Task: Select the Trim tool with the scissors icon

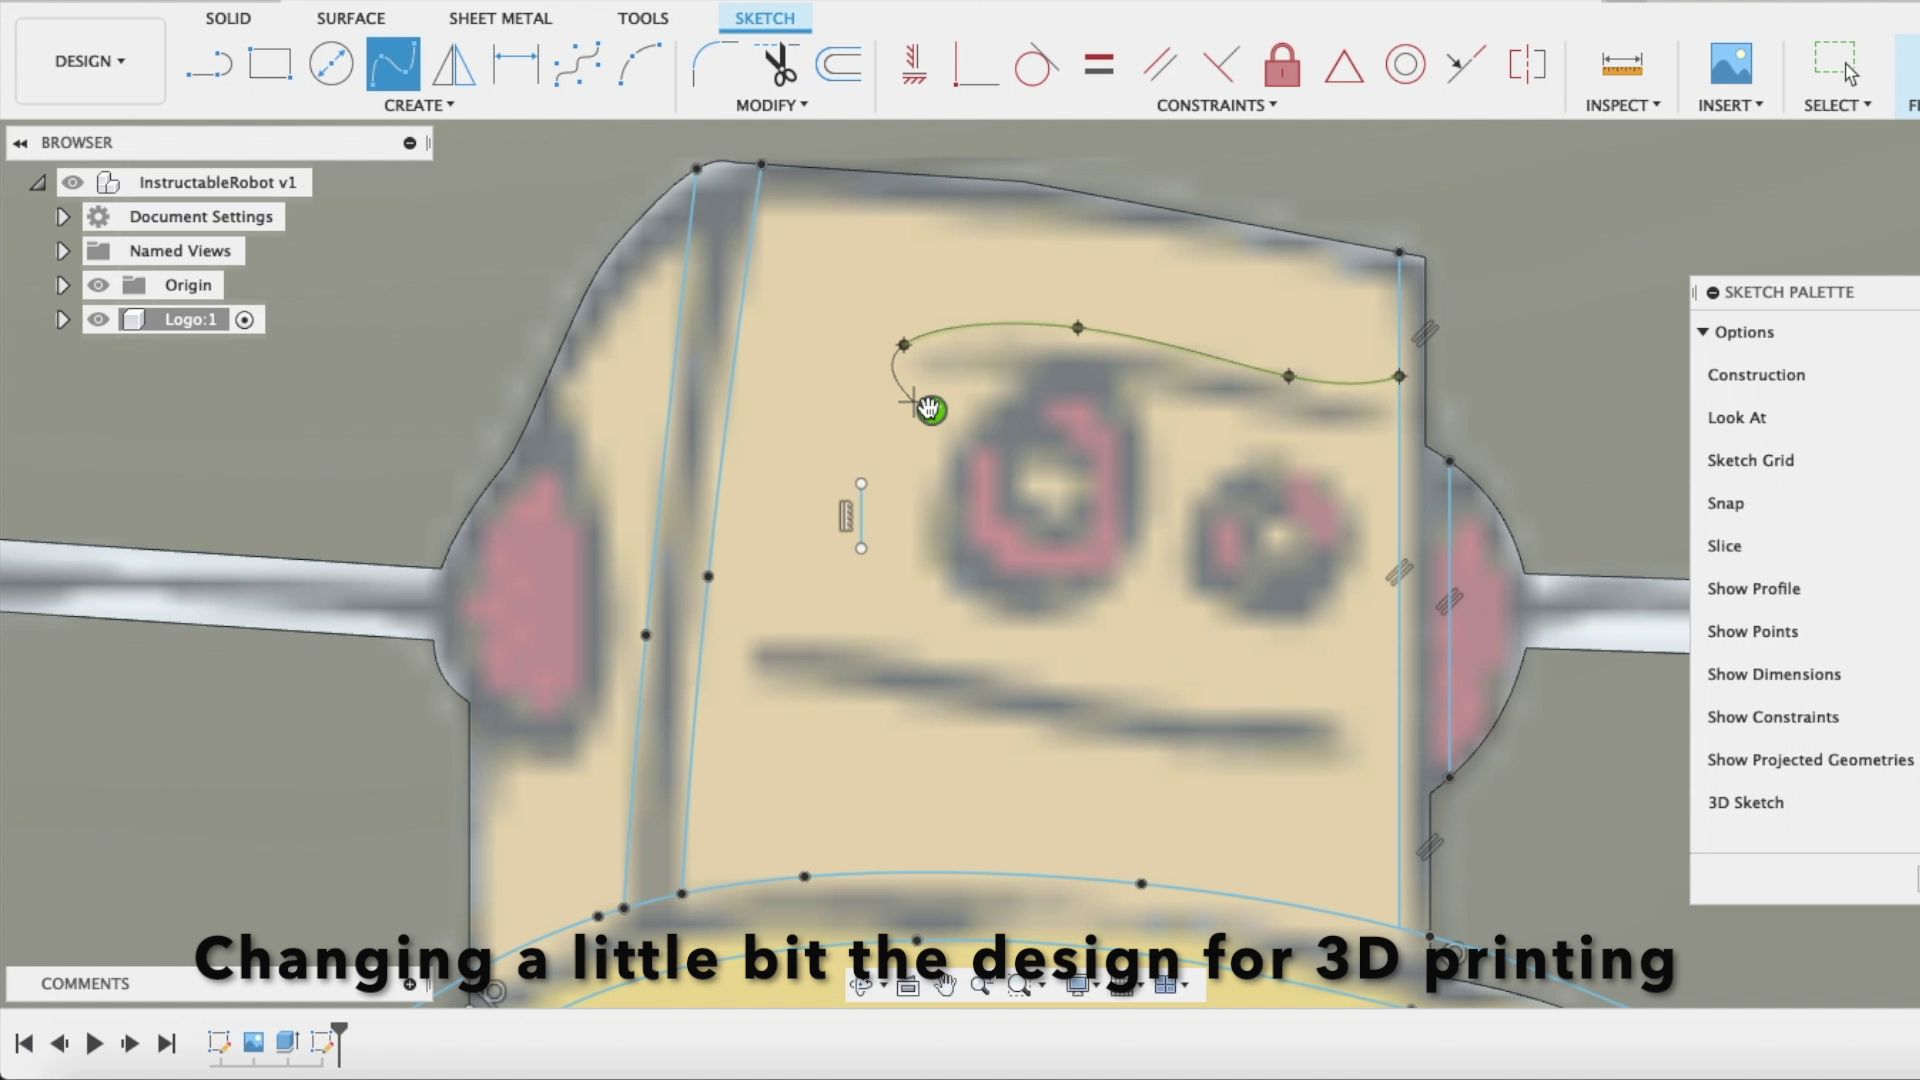Action: pyautogui.click(x=779, y=63)
